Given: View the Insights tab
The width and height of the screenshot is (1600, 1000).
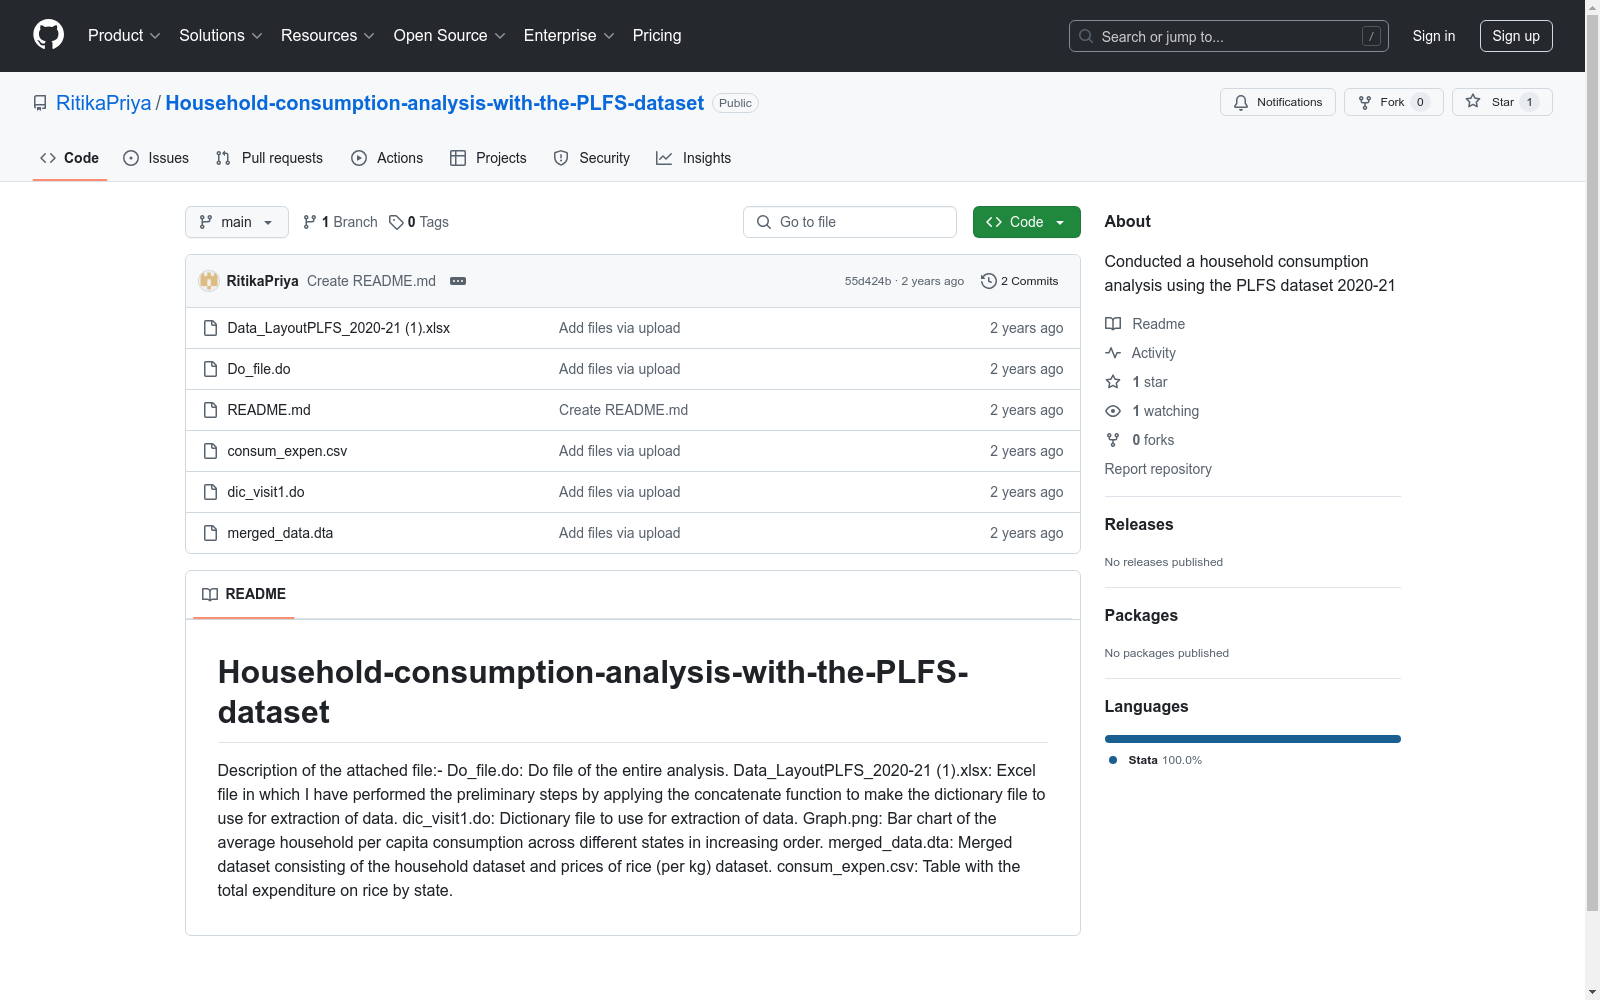Looking at the screenshot, I should [x=694, y=158].
